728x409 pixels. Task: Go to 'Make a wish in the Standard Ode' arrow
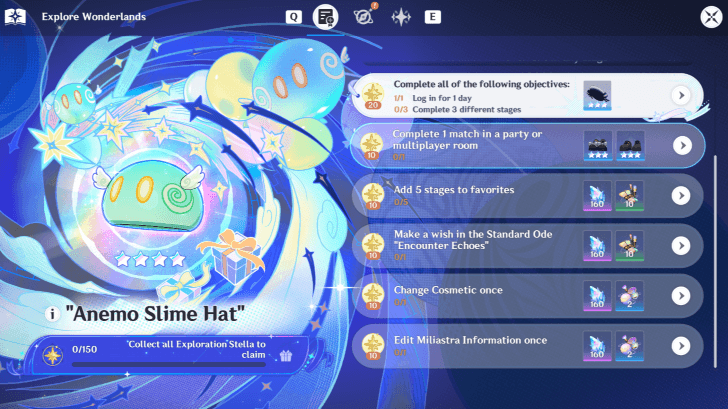(x=681, y=246)
